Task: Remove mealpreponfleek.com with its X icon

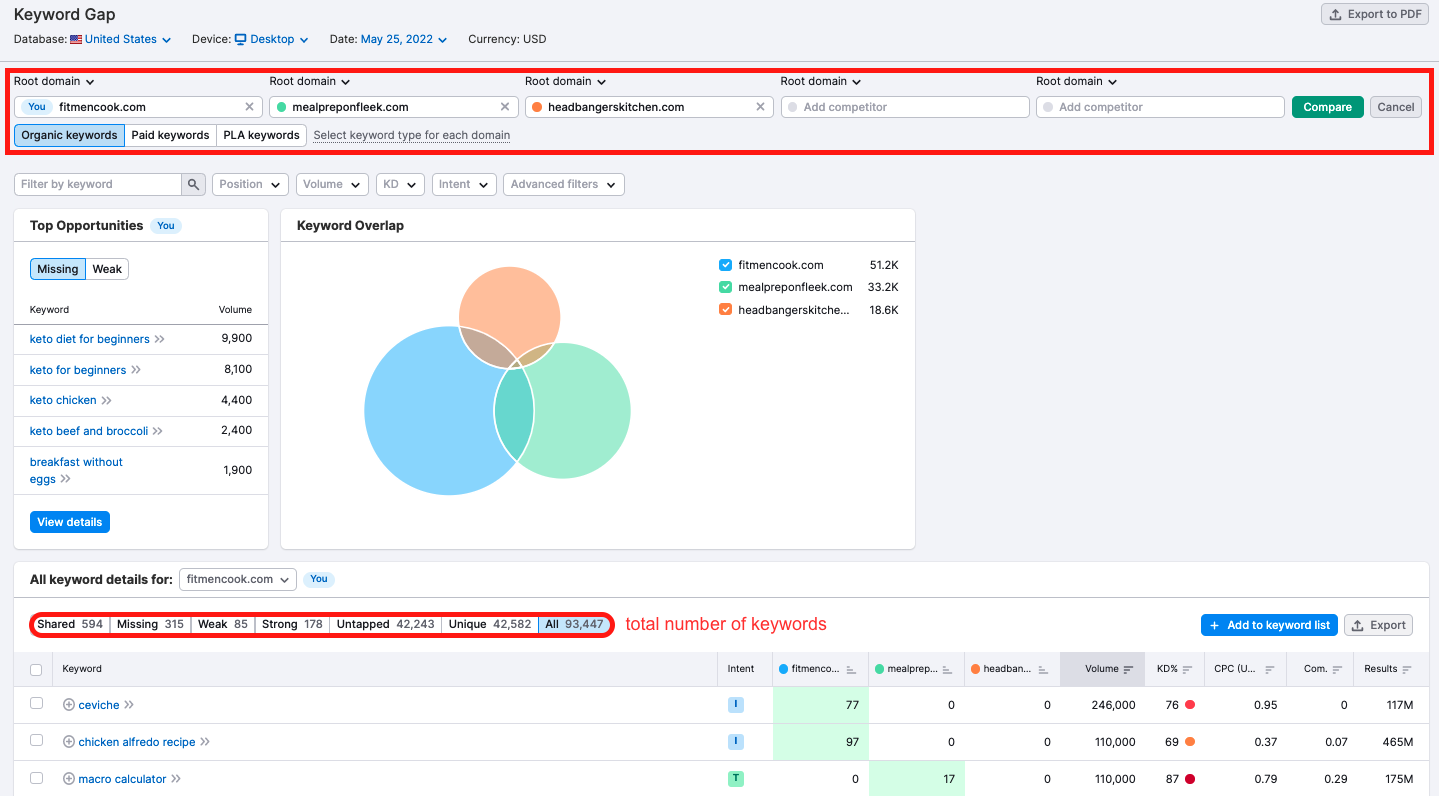Action: 505,107
